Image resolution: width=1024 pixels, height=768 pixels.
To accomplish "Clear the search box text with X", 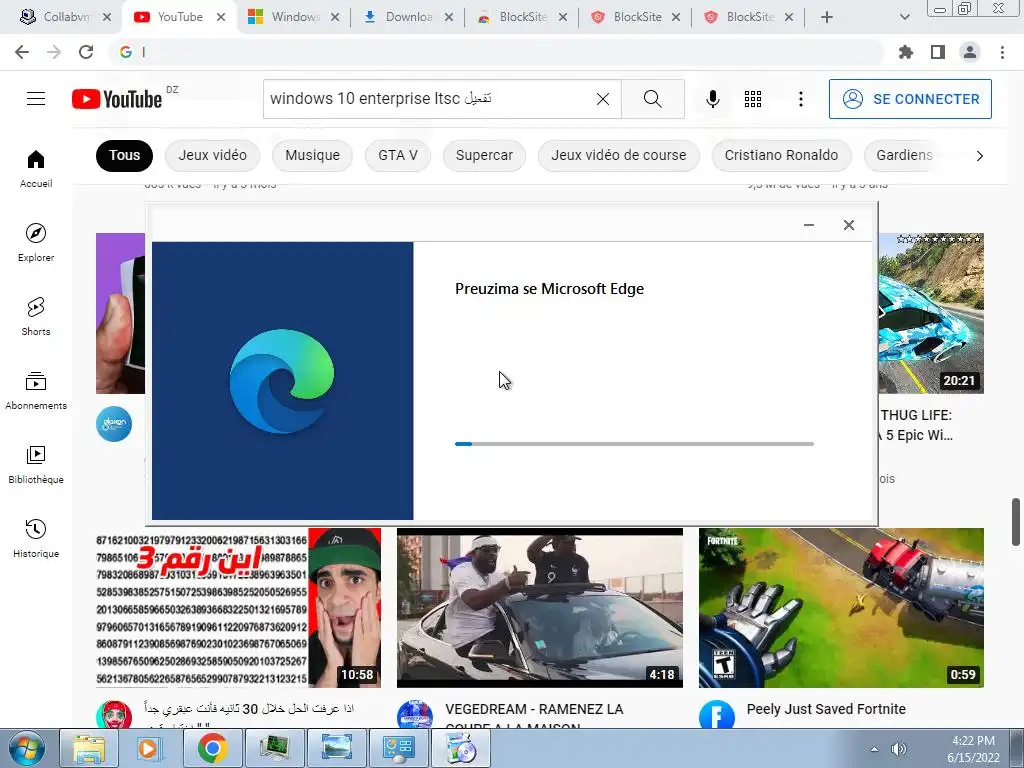I will point(603,99).
